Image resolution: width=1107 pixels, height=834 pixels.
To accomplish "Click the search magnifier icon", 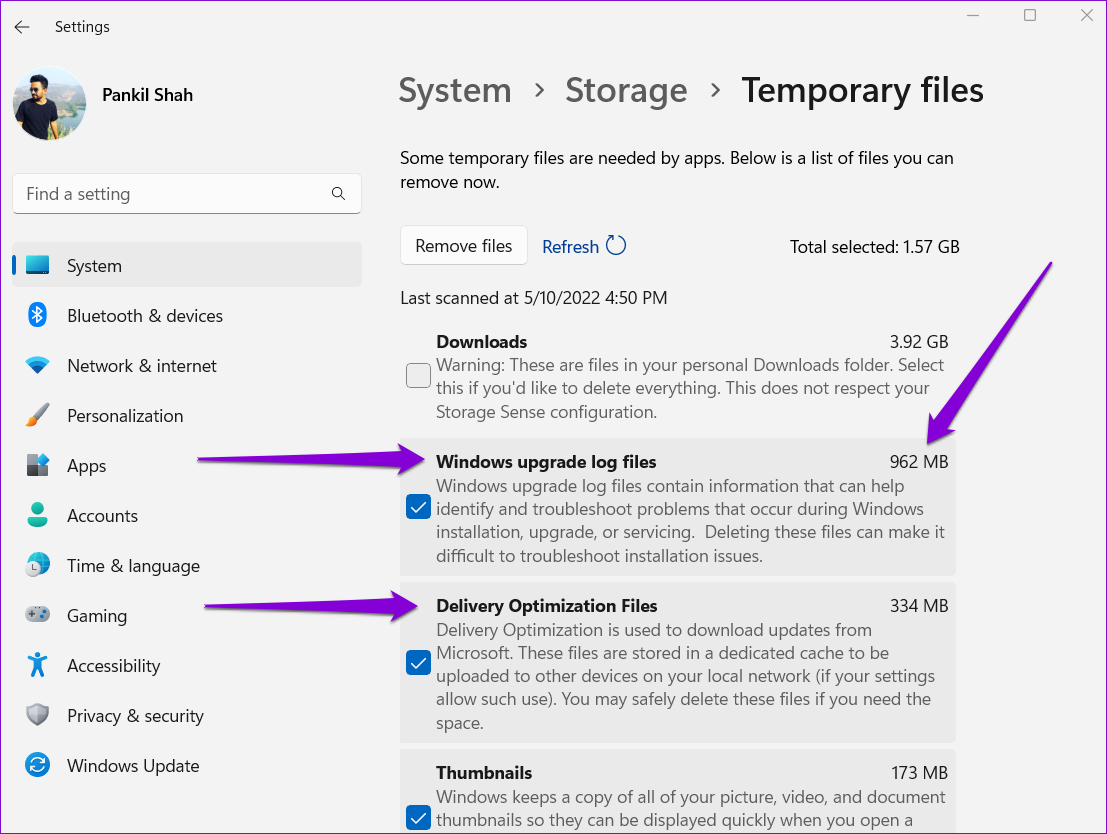I will pos(338,193).
